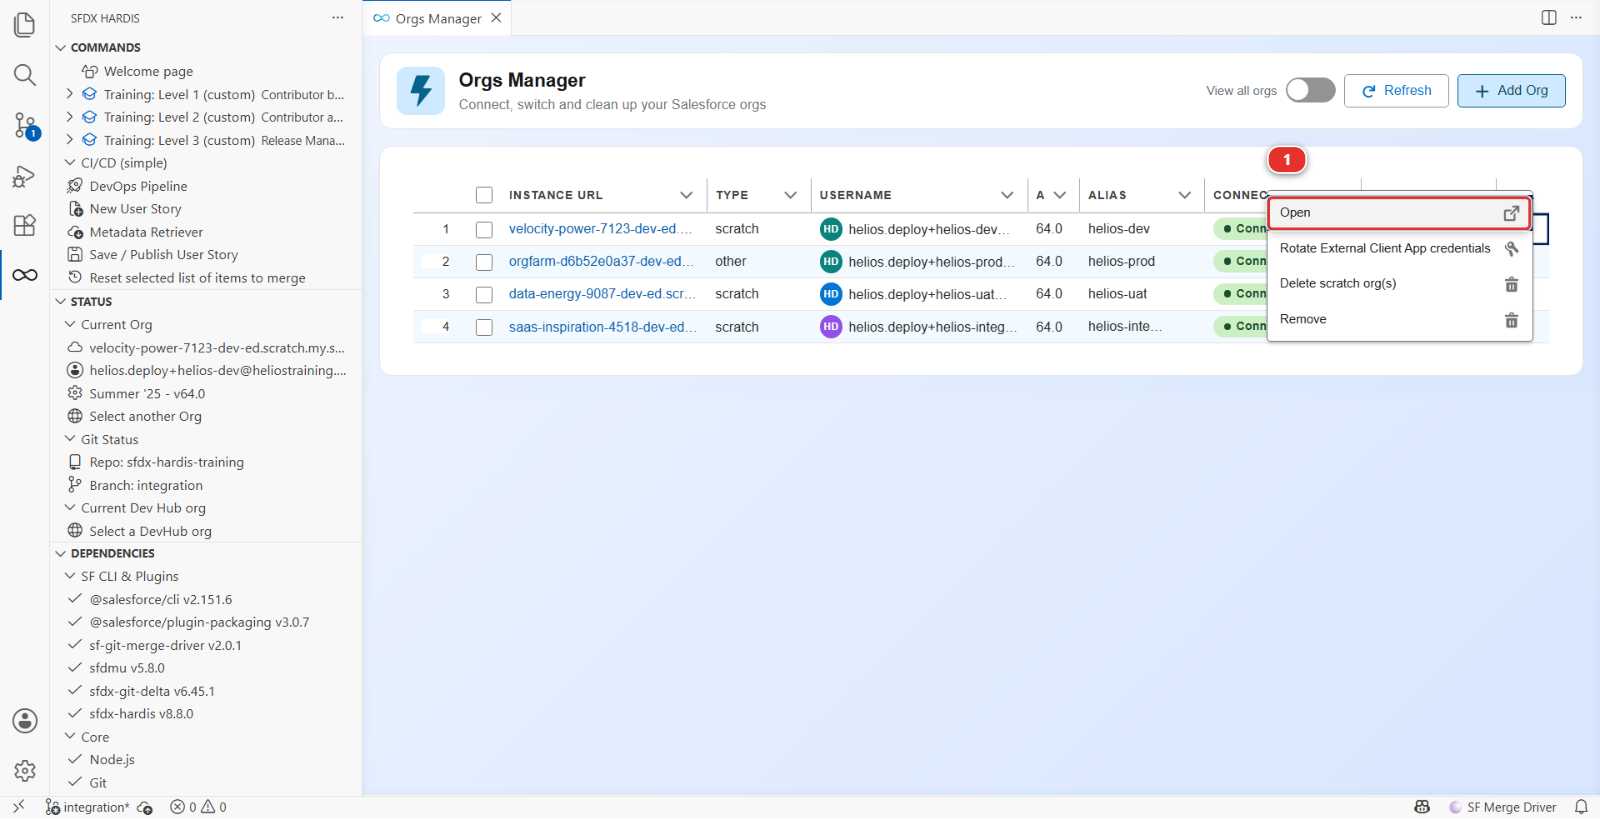Click the key icon for Rotate credentials
The height and width of the screenshot is (819, 1600).
coord(1512,248)
